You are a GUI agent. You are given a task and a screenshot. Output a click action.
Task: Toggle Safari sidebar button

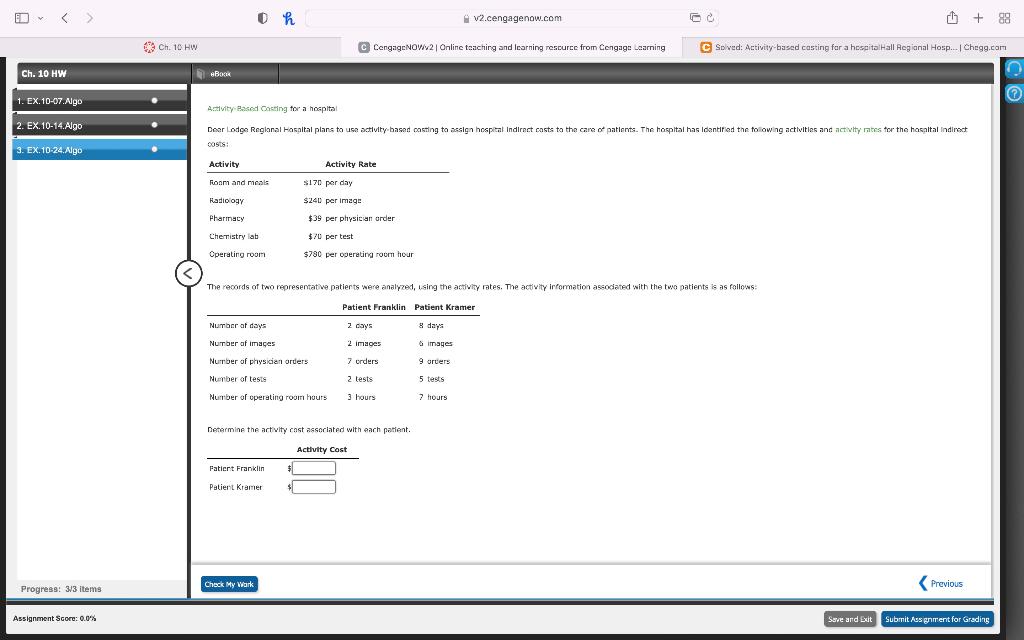[x=22, y=18]
